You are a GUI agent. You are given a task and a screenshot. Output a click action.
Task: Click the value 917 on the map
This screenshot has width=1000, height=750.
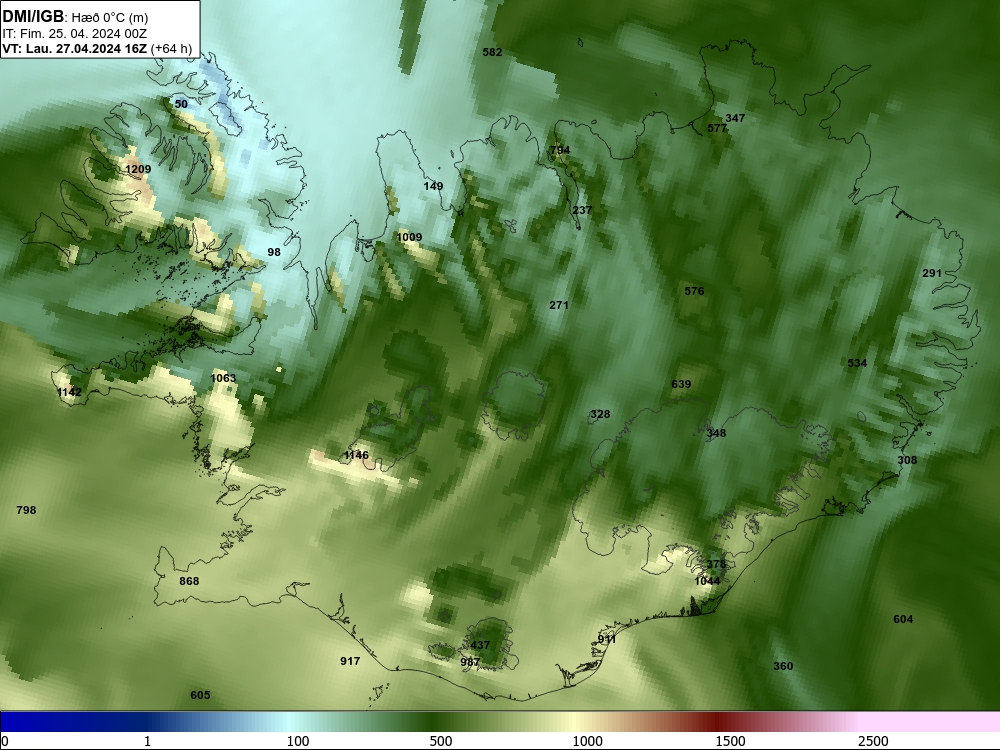point(350,661)
